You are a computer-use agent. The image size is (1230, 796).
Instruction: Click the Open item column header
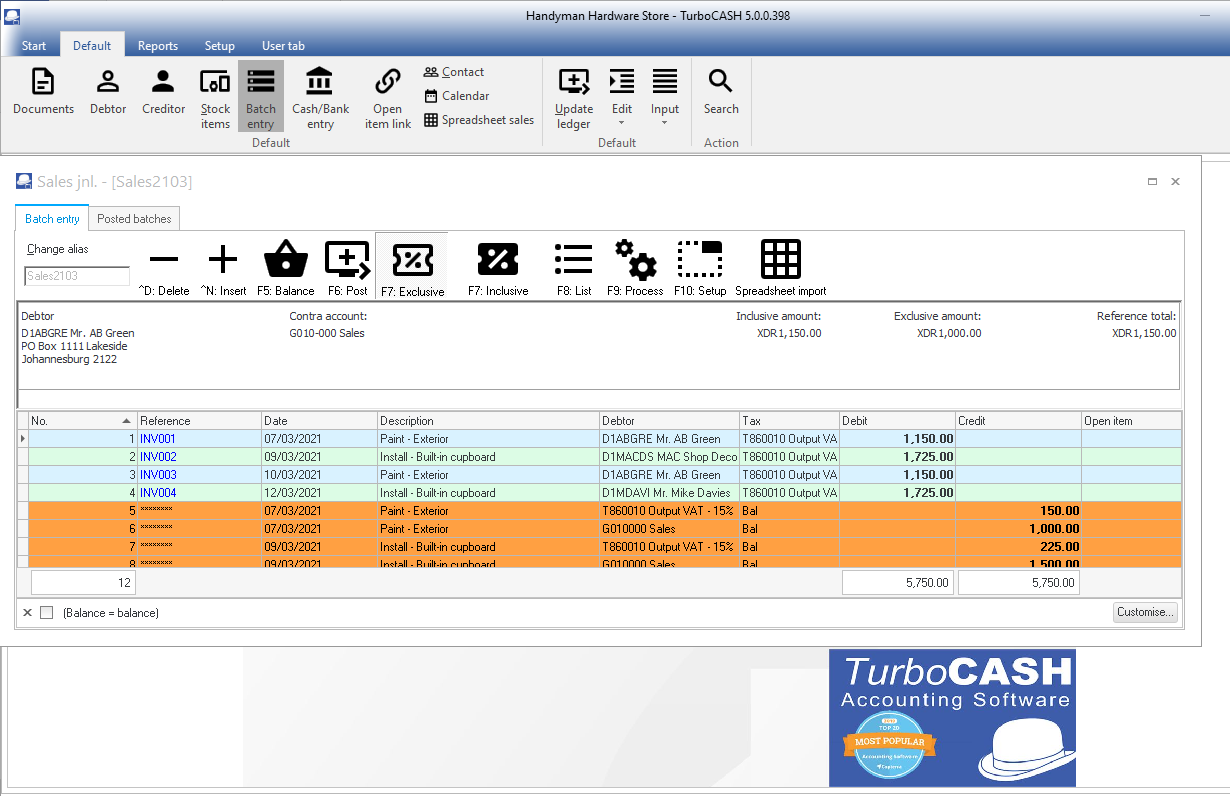pyautogui.click(x=1131, y=421)
